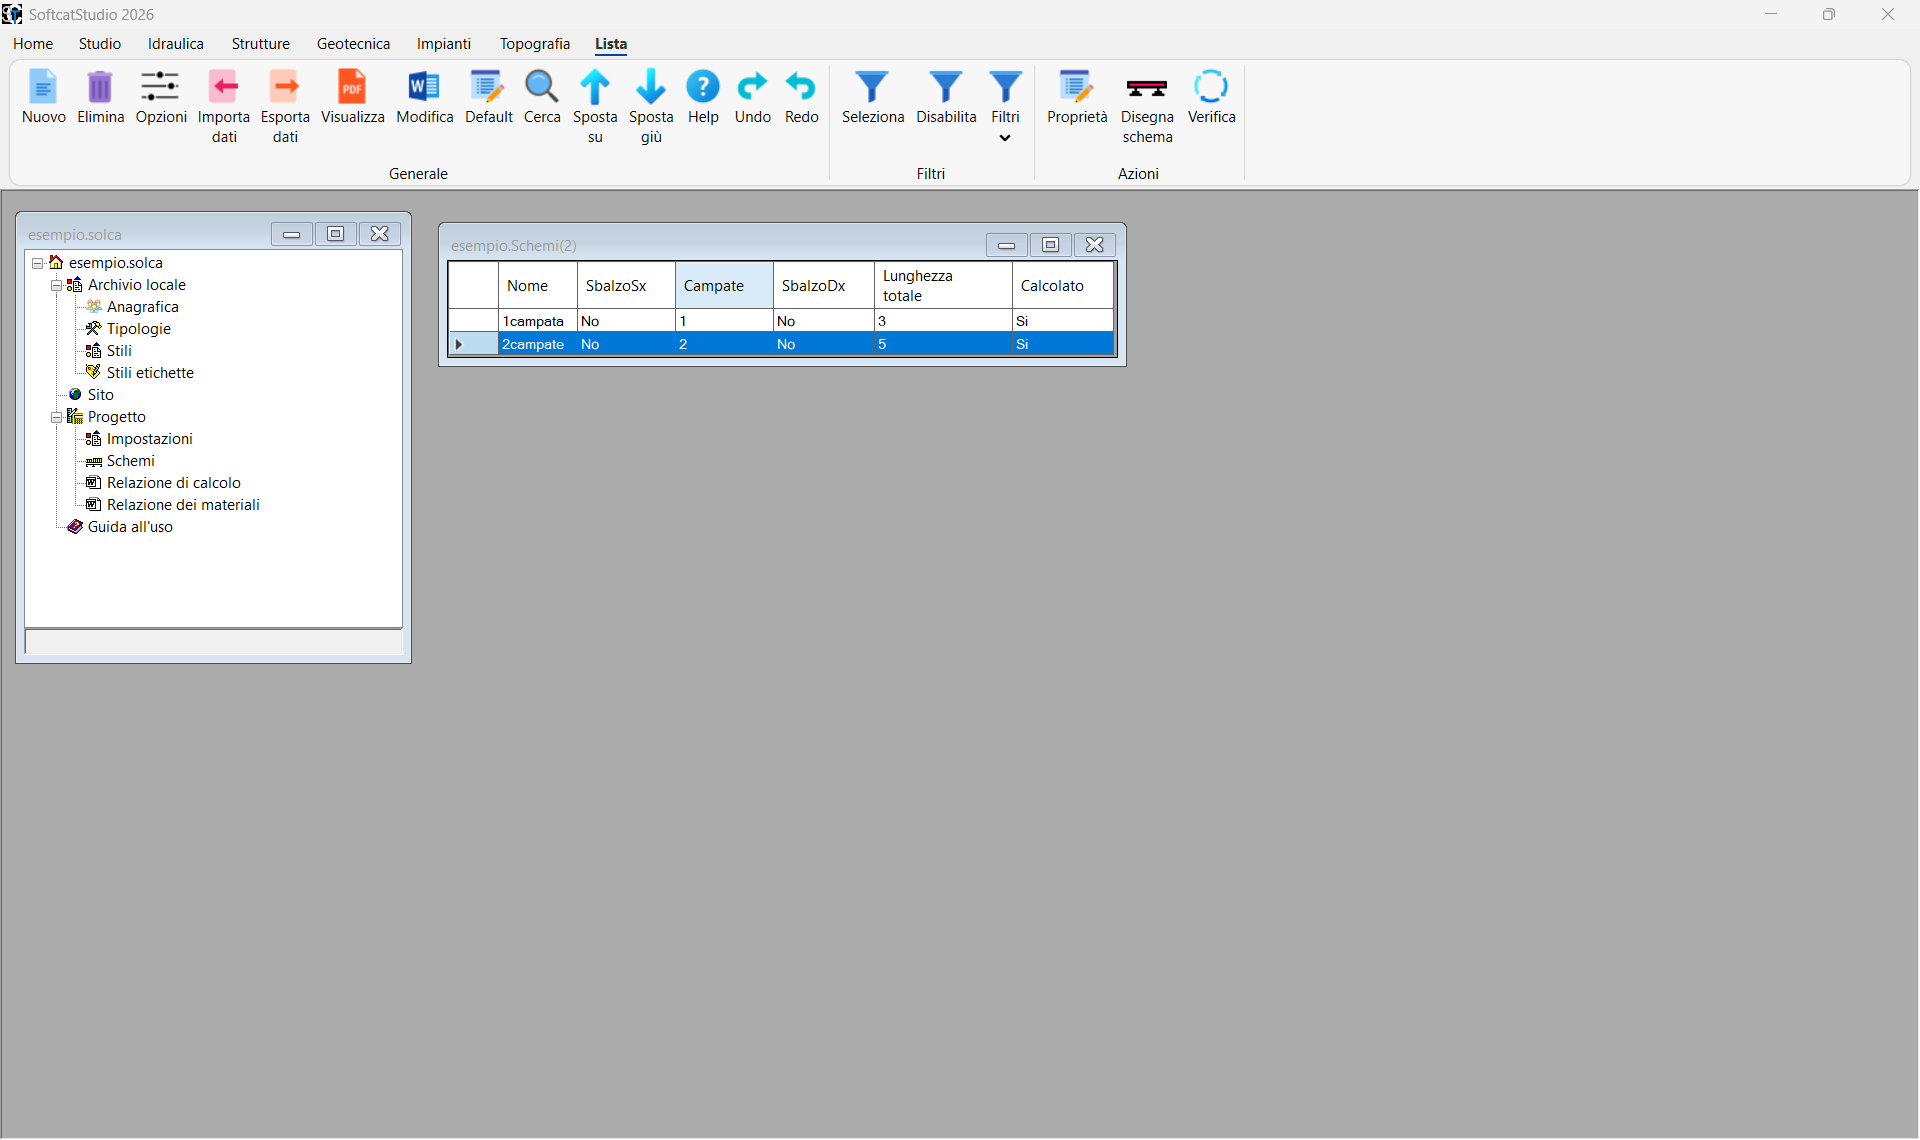Maximize the esempio.solca panel
This screenshot has width=1920, height=1140.
click(x=335, y=234)
